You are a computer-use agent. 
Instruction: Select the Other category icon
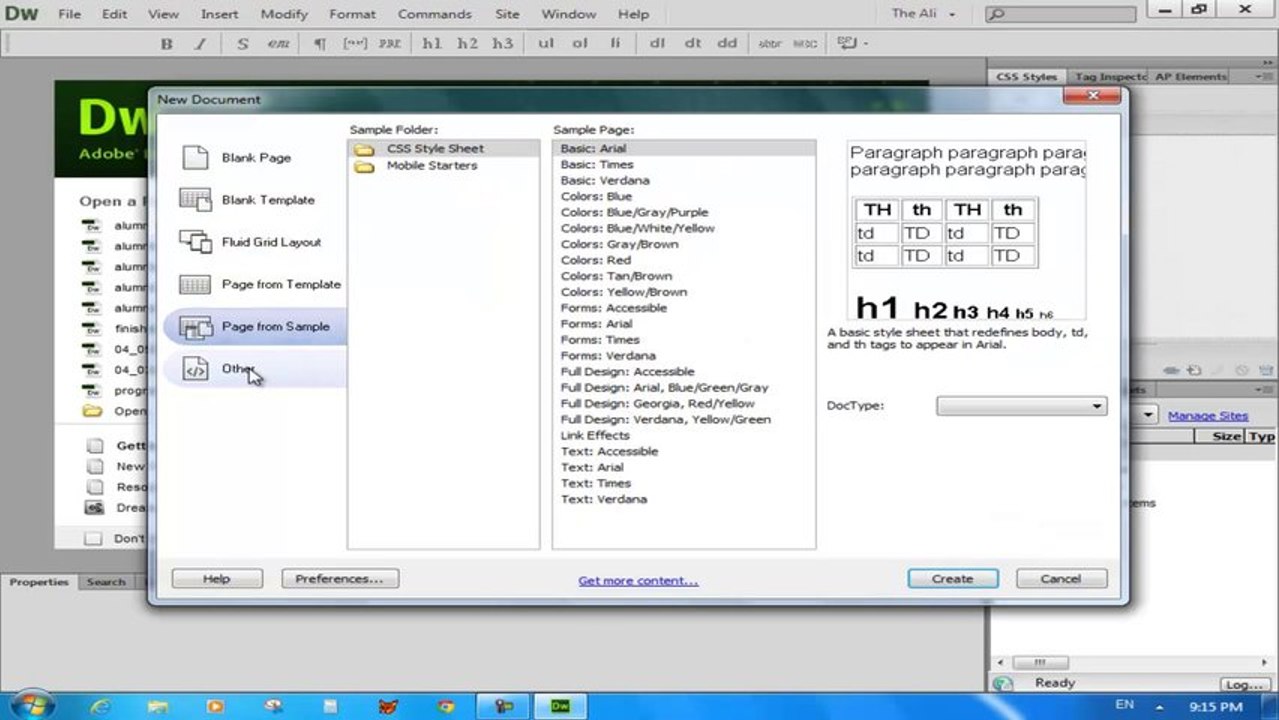pos(195,369)
